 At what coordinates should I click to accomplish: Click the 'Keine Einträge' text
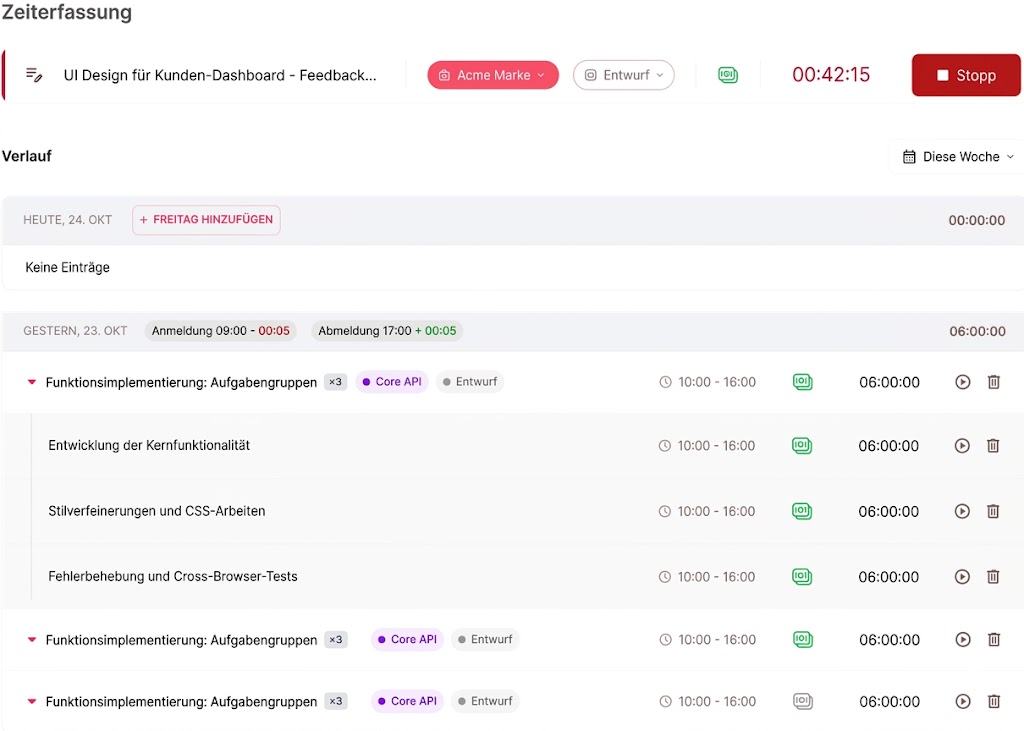point(67,267)
